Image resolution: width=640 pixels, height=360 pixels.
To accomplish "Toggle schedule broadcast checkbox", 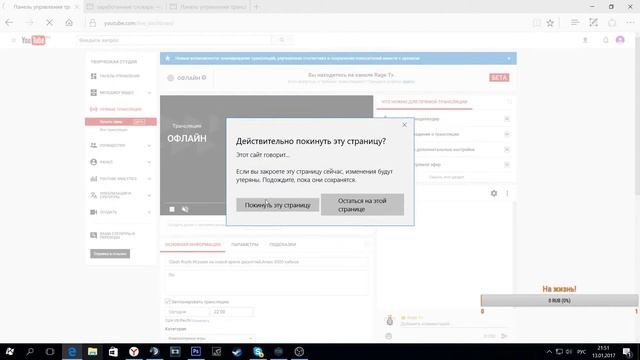I will pos(168,301).
